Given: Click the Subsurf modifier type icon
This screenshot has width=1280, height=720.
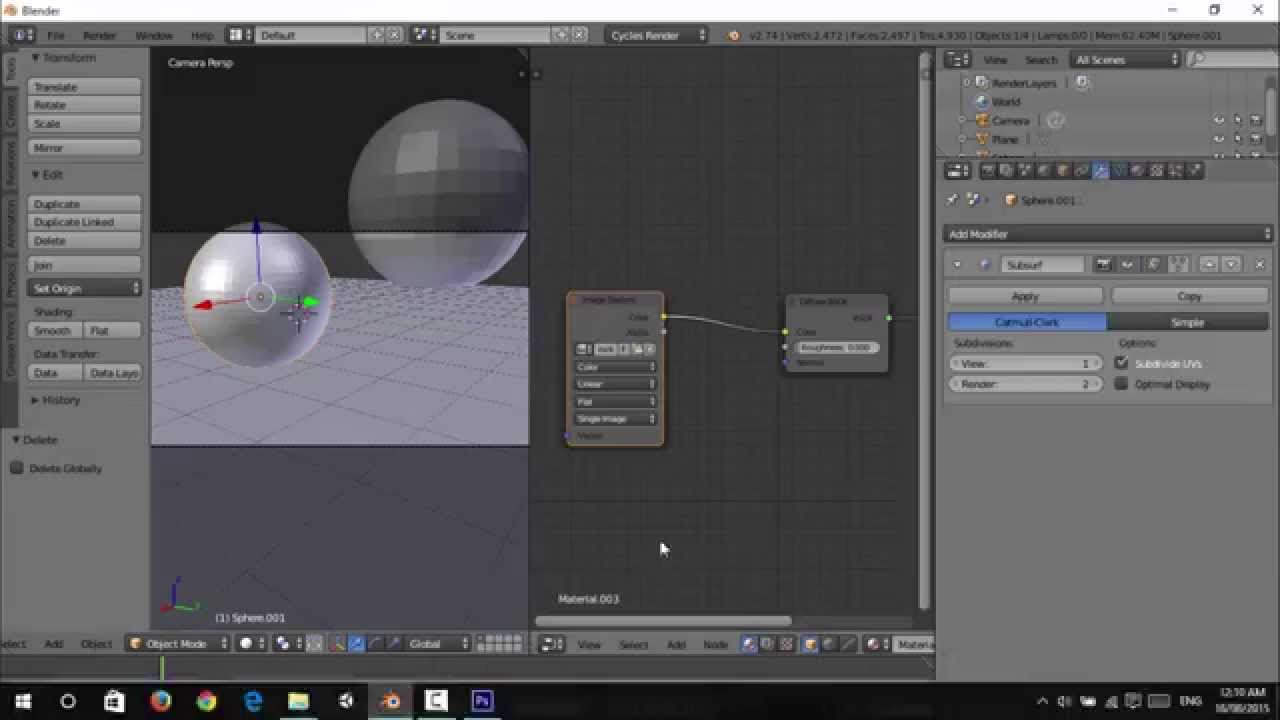Looking at the screenshot, I should (x=984, y=264).
